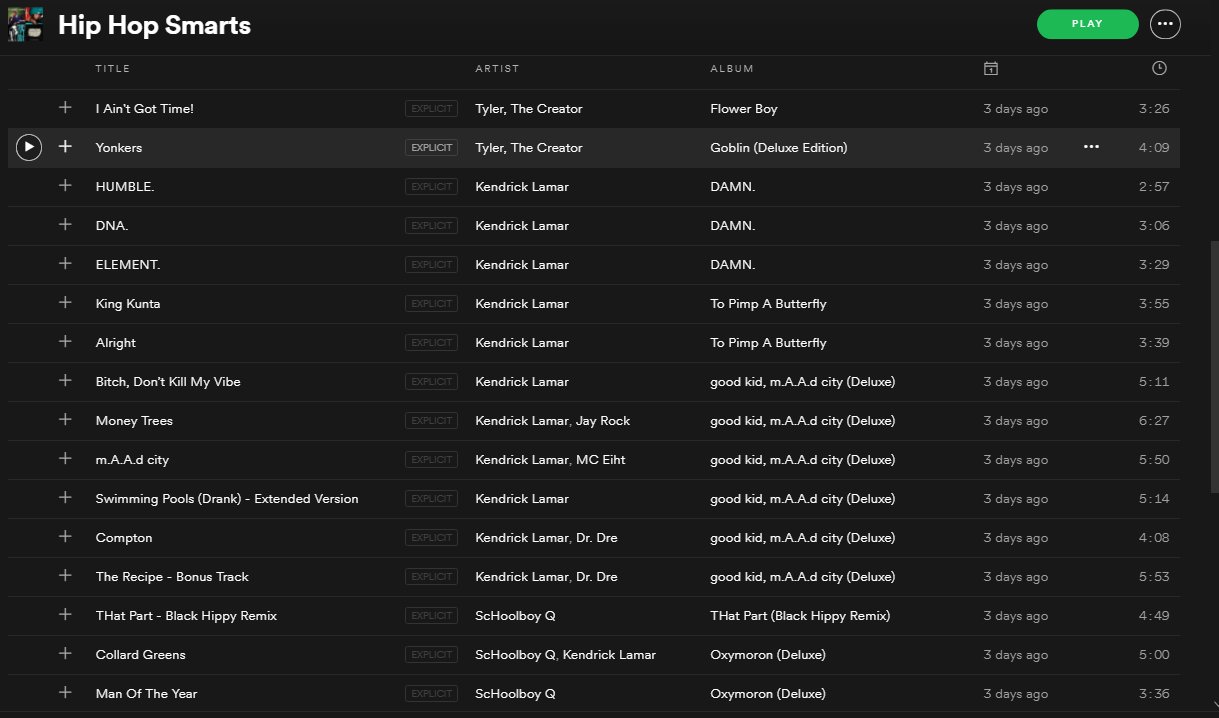The height and width of the screenshot is (718, 1219).
Task: Select the ELEMENT. track title
Action: pos(128,265)
